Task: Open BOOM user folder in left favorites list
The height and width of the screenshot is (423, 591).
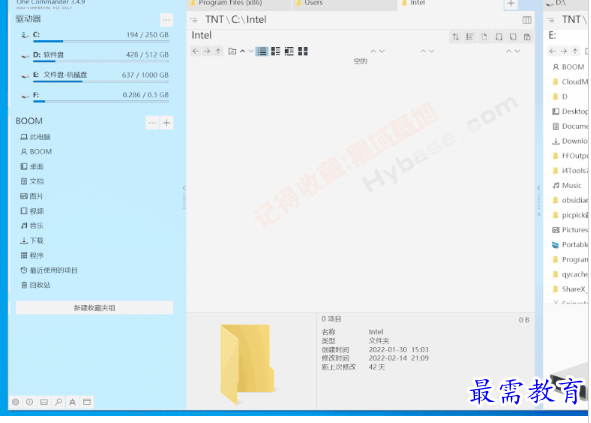Action: [x=36, y=152]
